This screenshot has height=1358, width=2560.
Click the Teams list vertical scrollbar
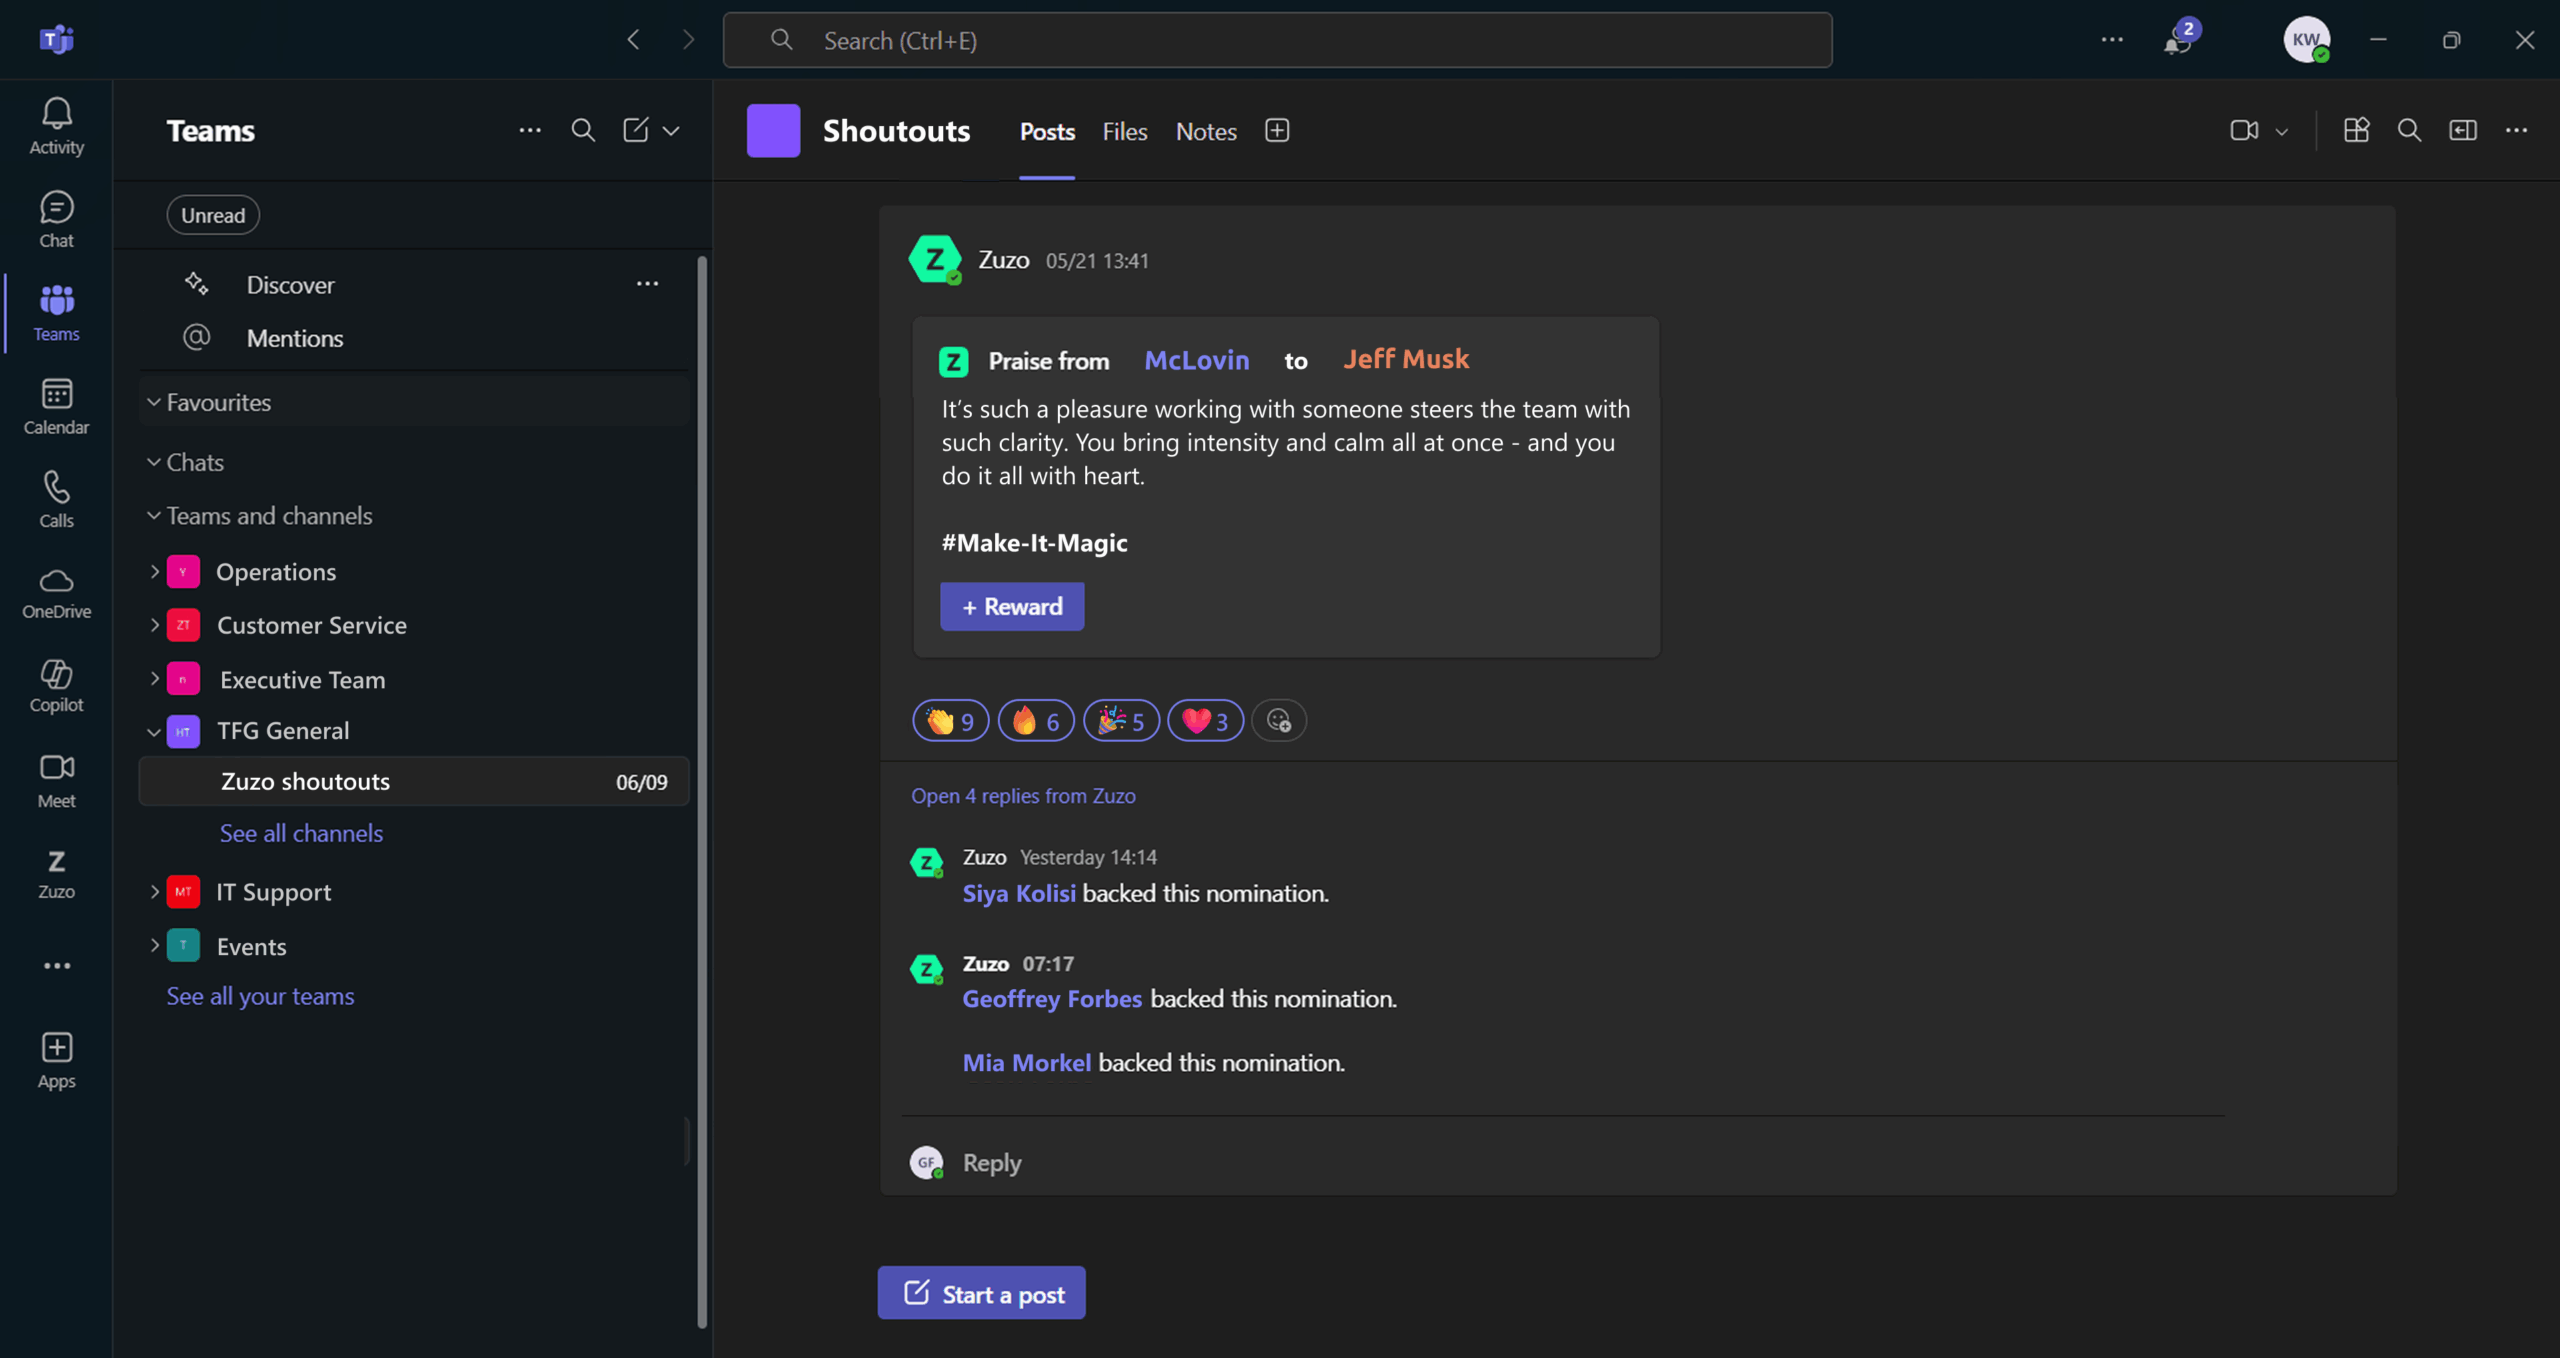coord(702,792)
